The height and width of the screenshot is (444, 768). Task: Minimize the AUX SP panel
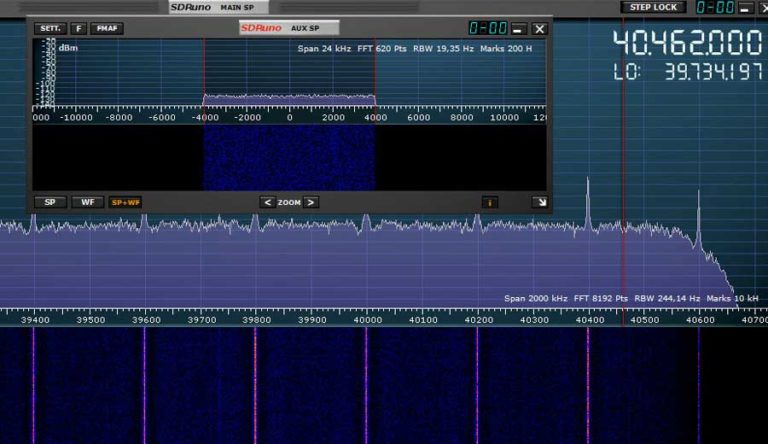(x=518, y=29)
